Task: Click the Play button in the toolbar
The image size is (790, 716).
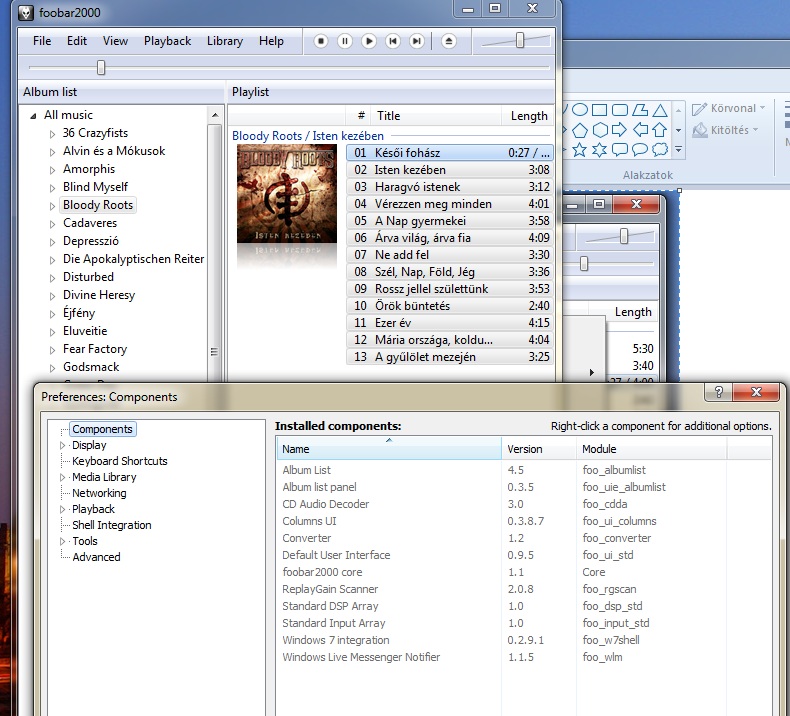Action: click(369, 41)
